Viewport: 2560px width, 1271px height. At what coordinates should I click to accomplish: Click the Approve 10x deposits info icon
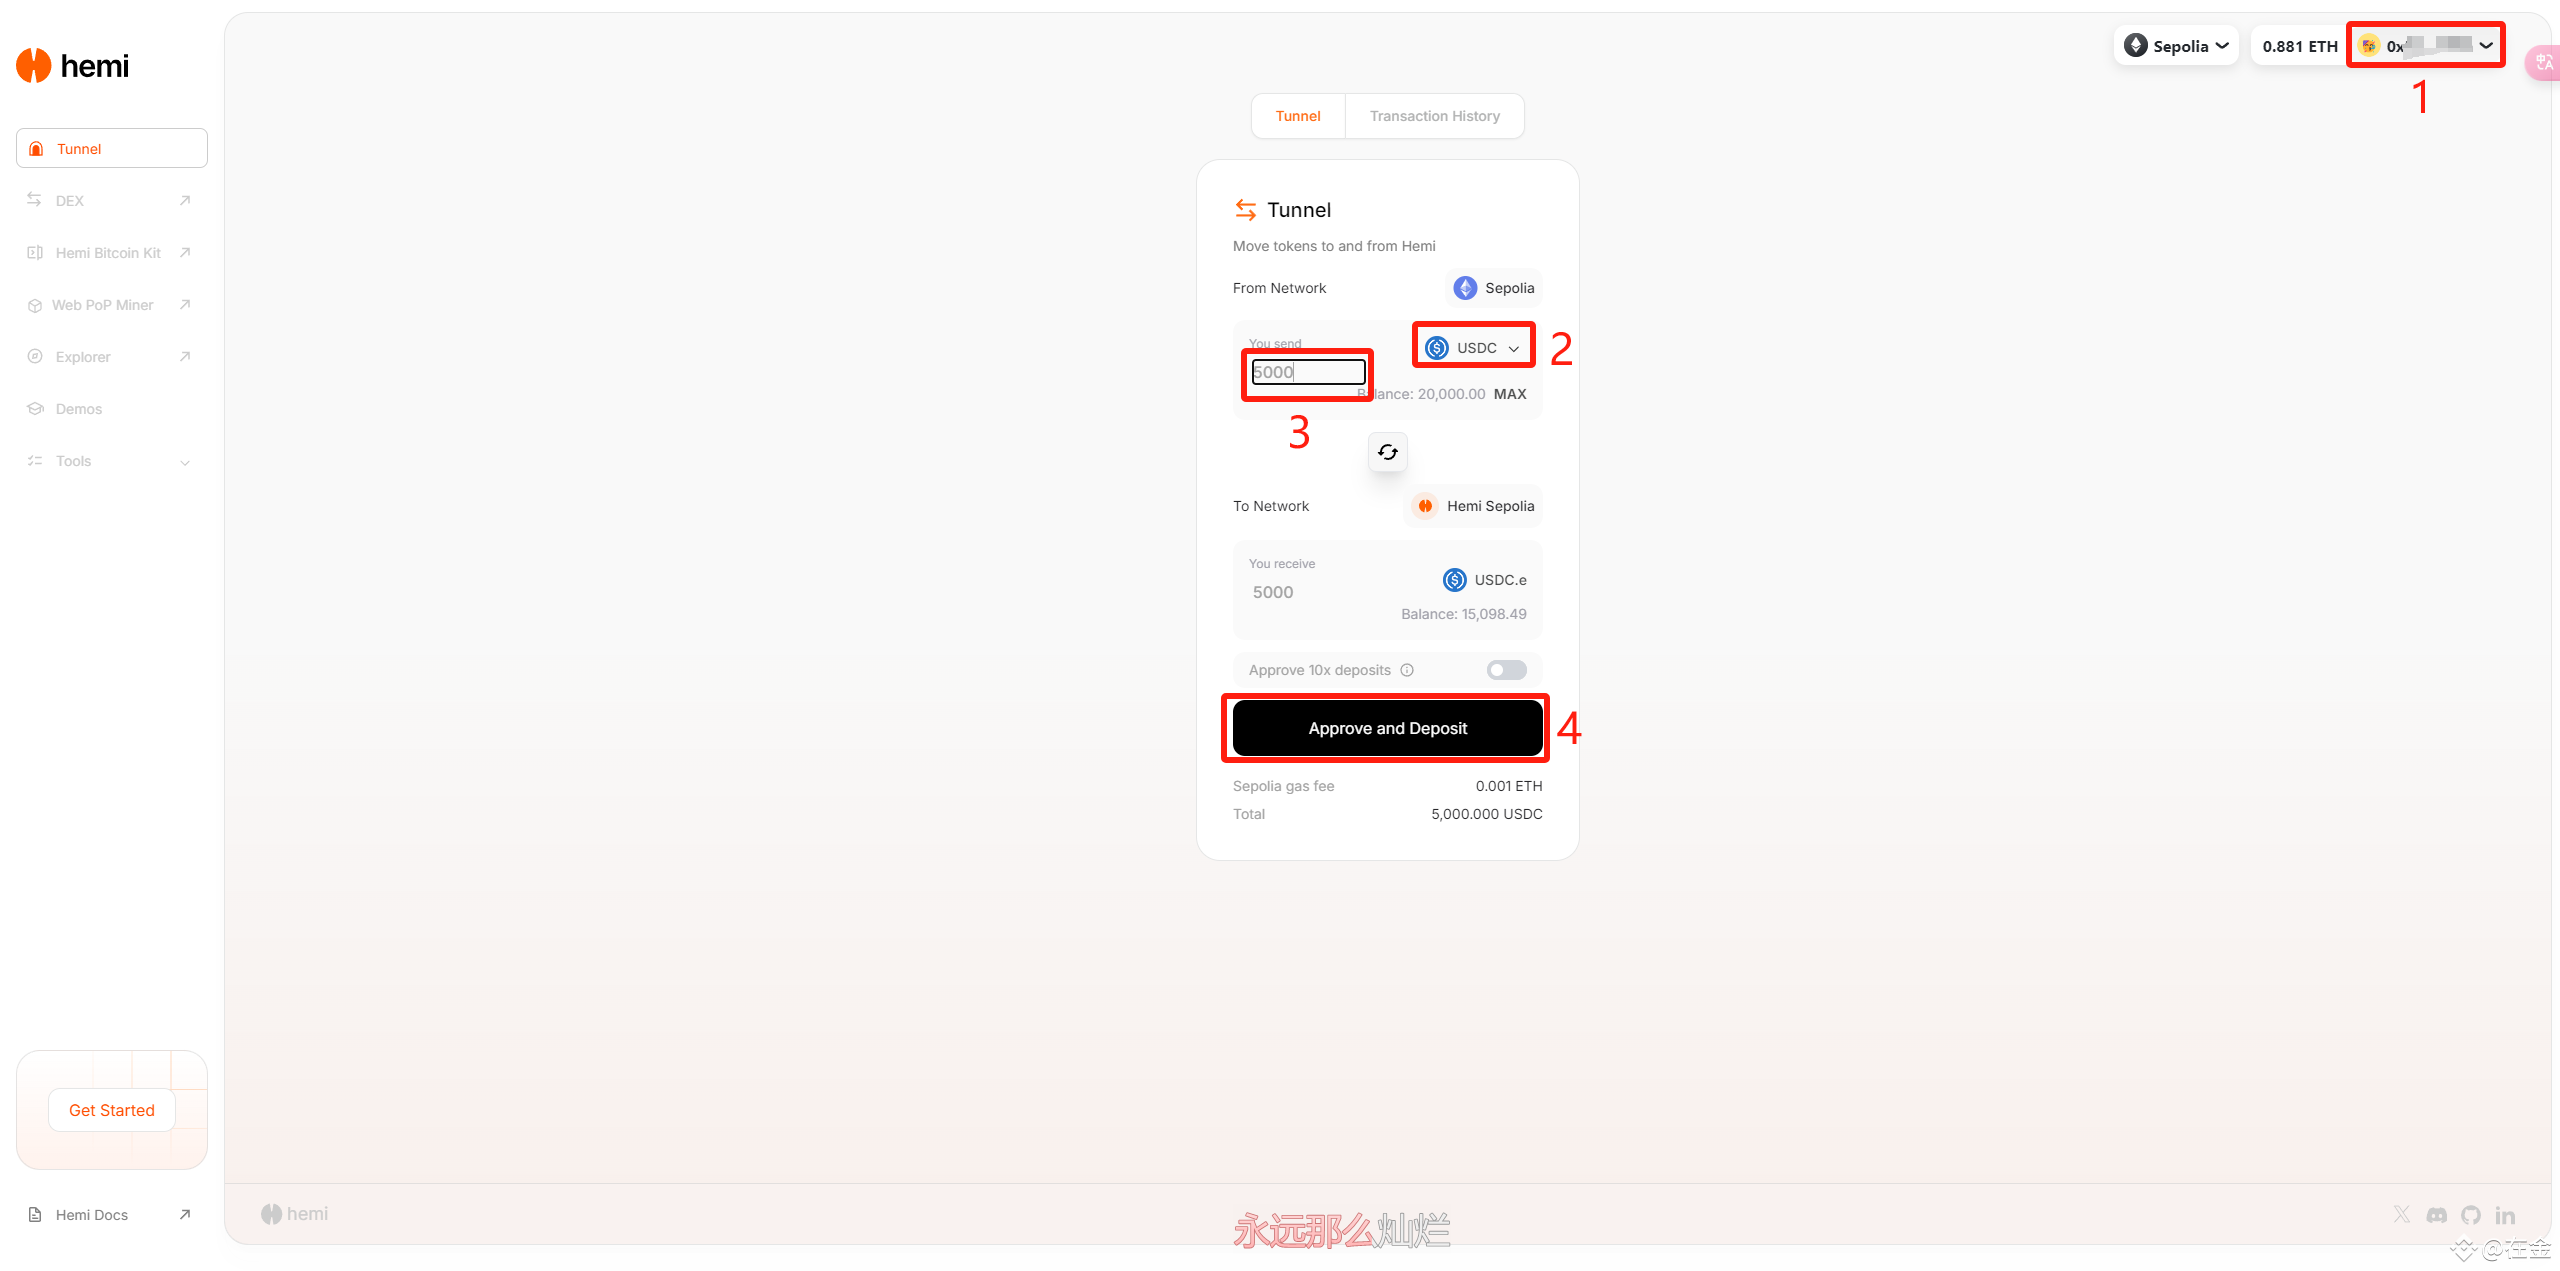1407,670
